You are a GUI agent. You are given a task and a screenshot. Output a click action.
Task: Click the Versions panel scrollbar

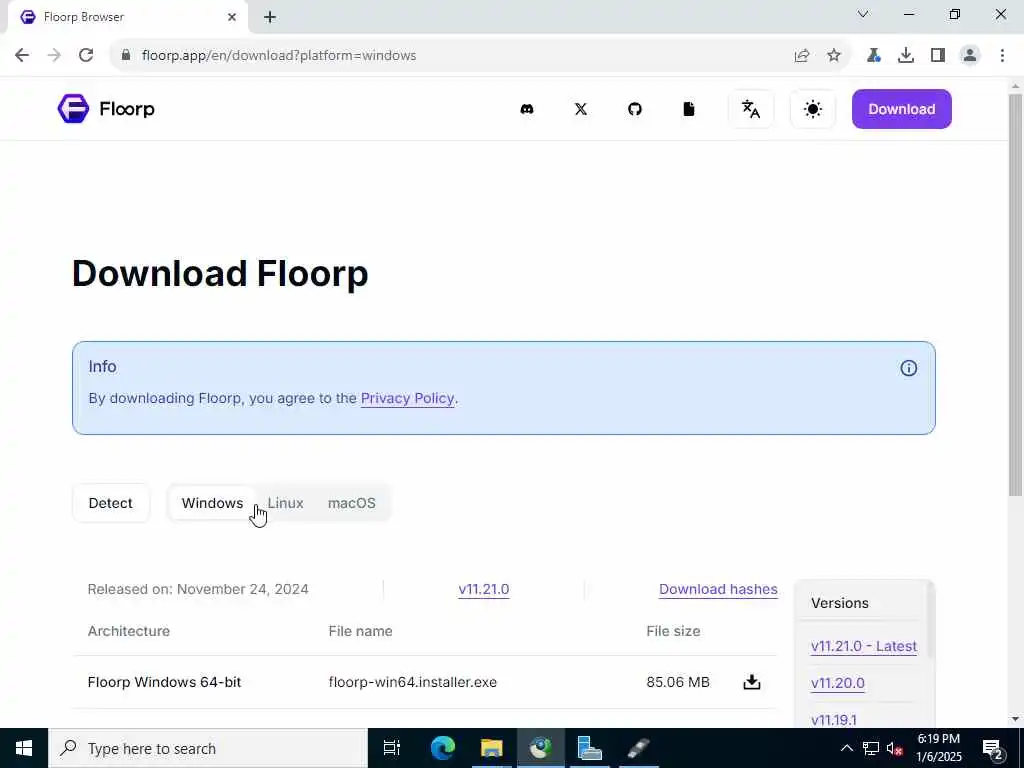[930, 620]
